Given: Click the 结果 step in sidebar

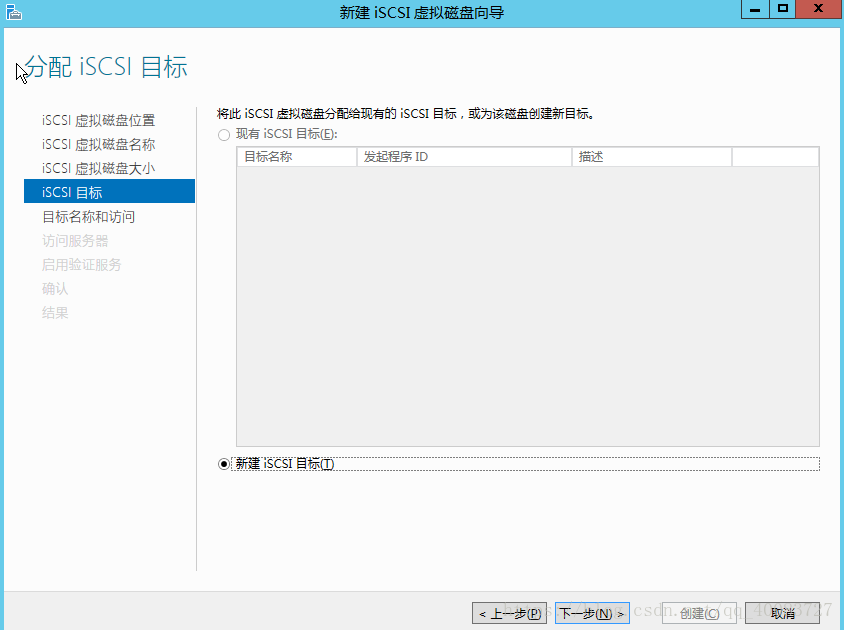Looking at the screenshot, I should click(55, 313).
